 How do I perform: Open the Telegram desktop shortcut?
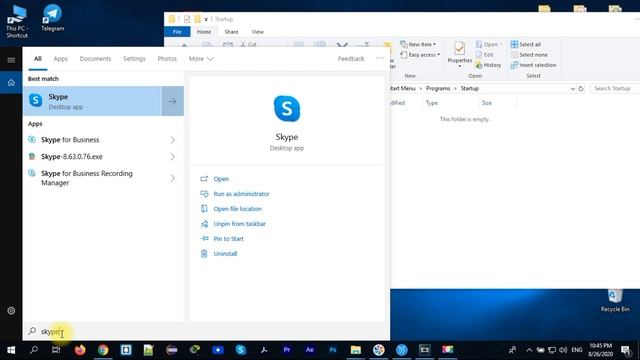(53, 18)
